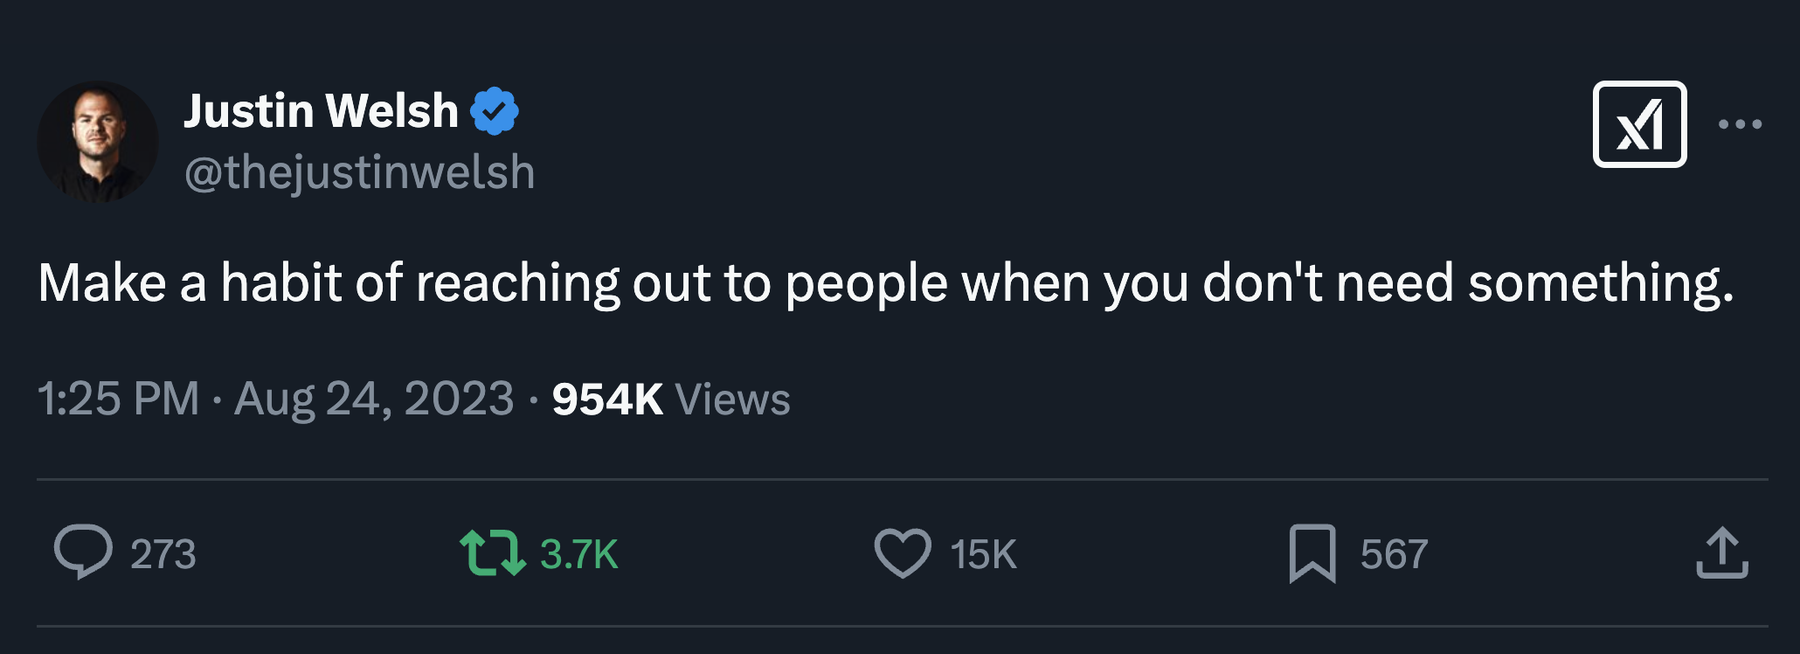The height and width of the screenshot is (654, 1800).
Task: Open the three-dot more options menu
Action: 1740,124
